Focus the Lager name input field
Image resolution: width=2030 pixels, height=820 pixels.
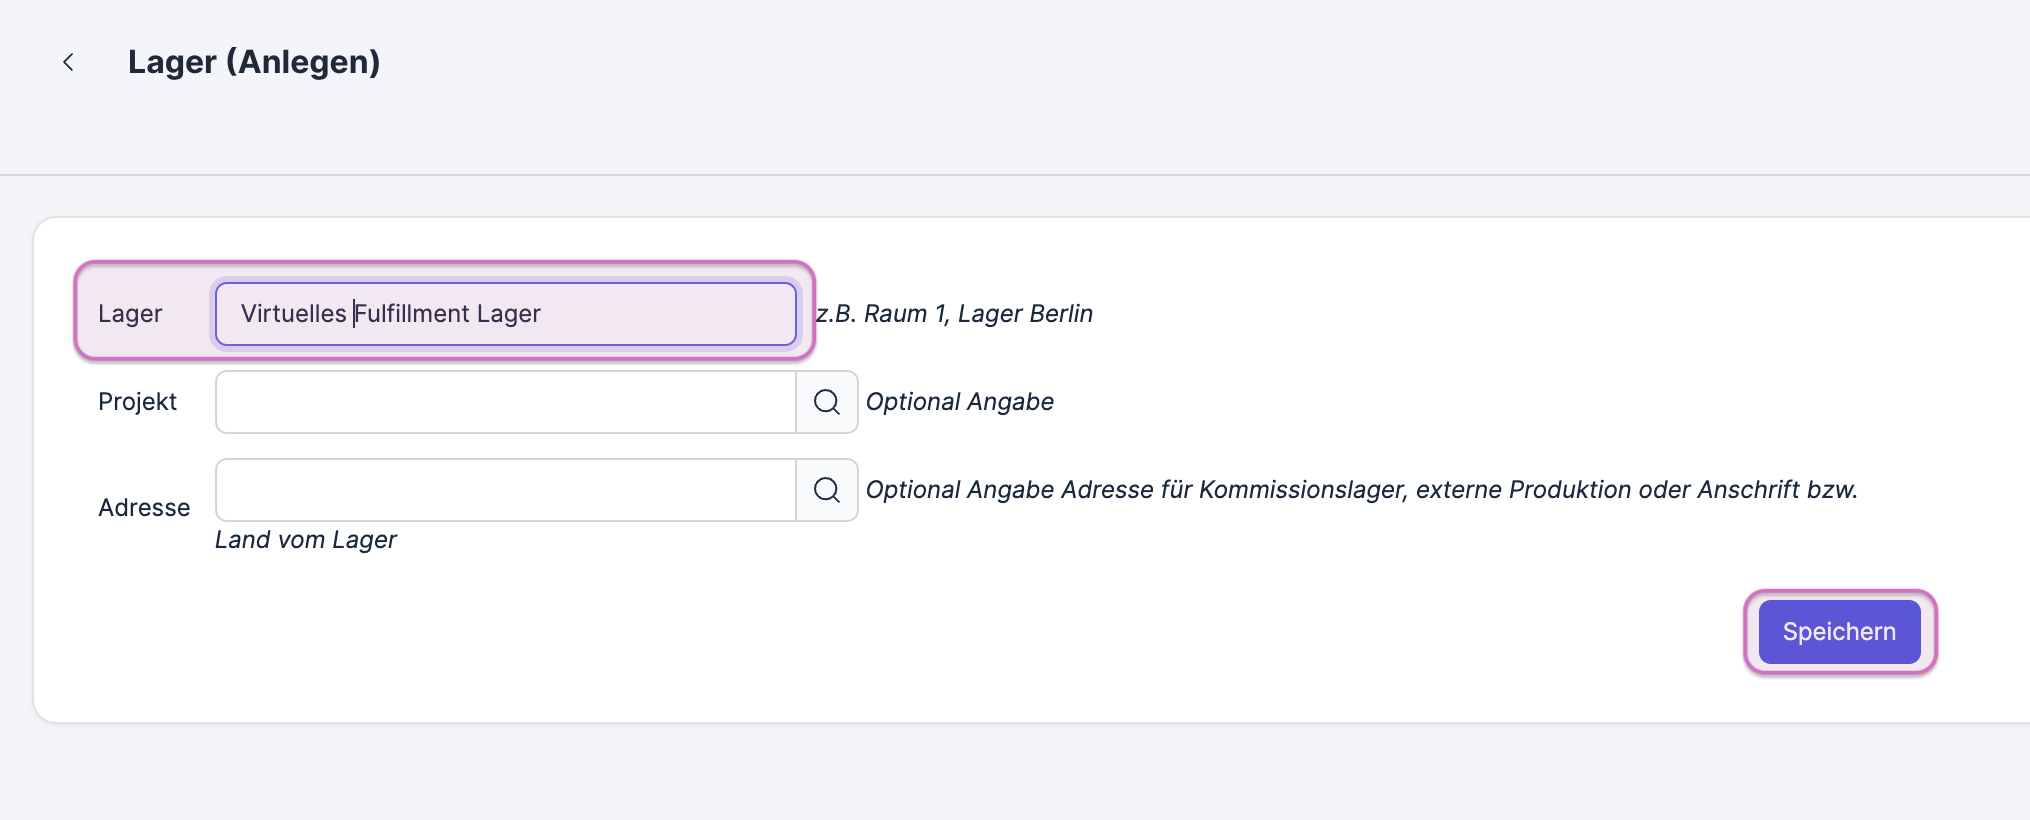506,314
